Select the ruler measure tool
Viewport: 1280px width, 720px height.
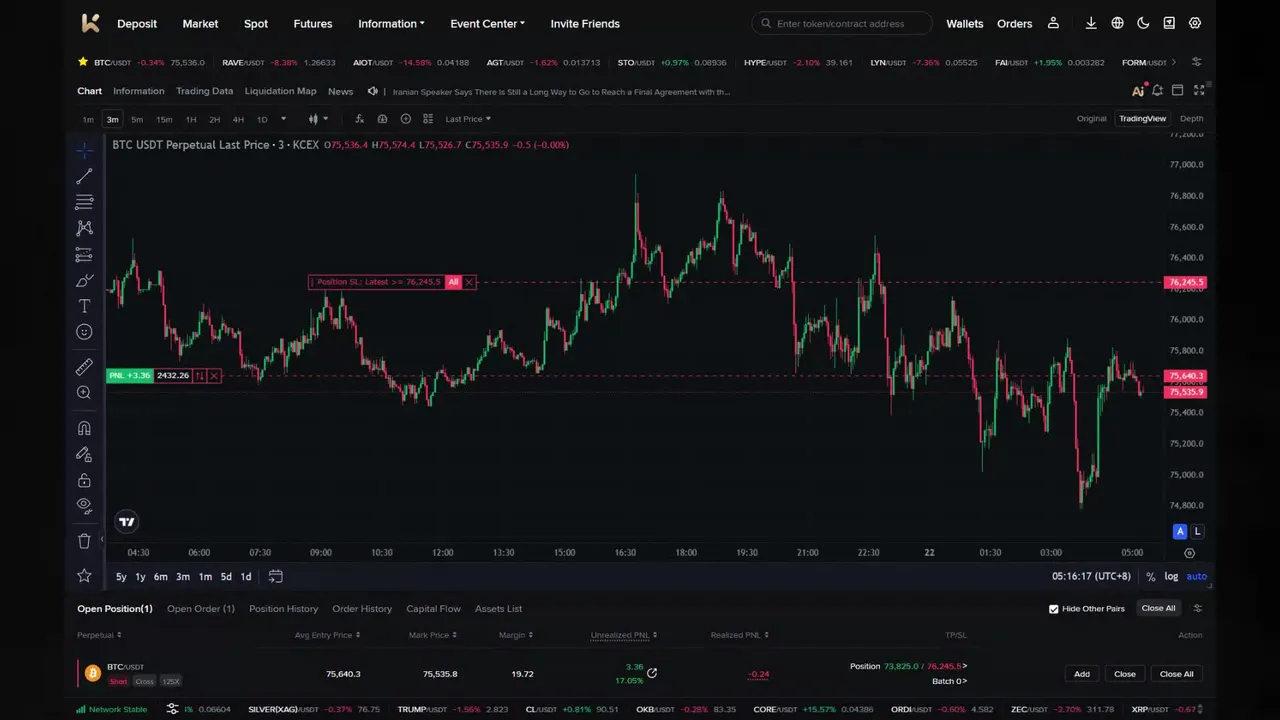click(85, 367)
